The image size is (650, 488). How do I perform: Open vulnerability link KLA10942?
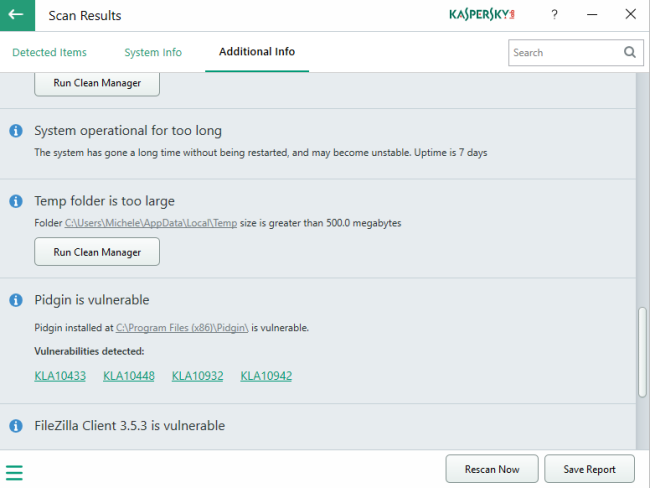tap(266, 376)
